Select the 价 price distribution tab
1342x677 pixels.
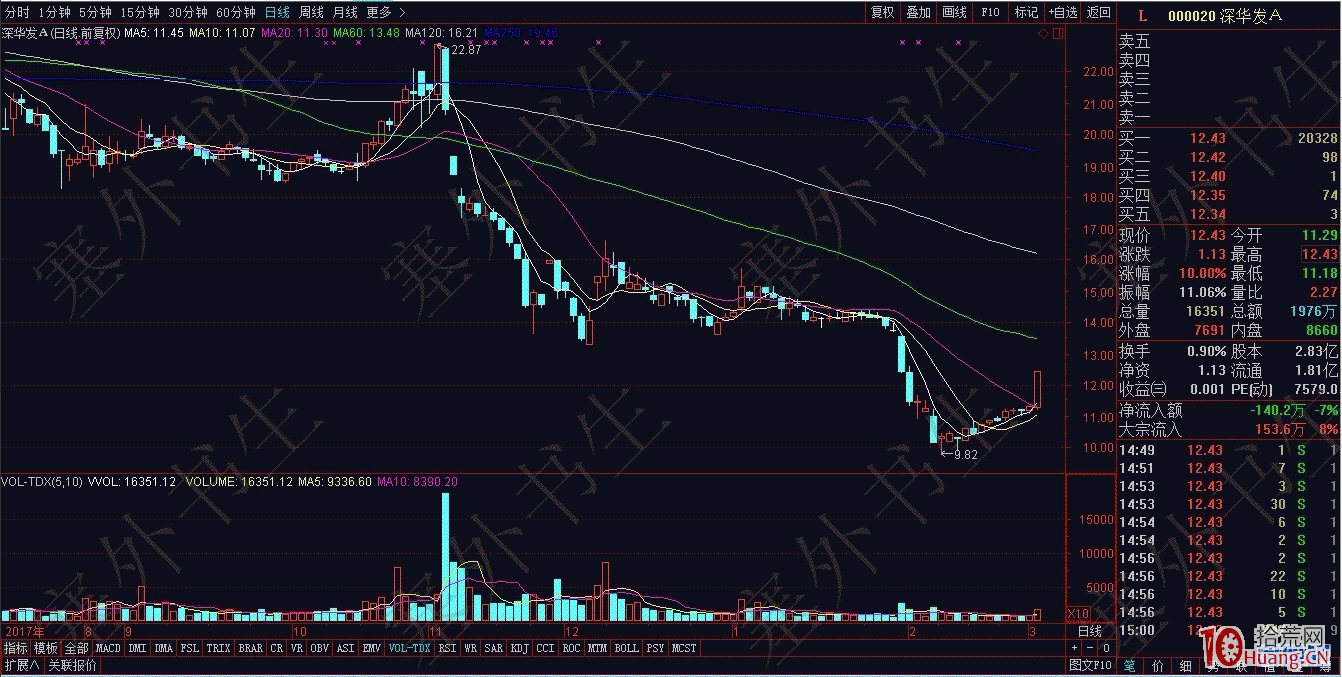pyautogui.click(x=1158, y=666)
